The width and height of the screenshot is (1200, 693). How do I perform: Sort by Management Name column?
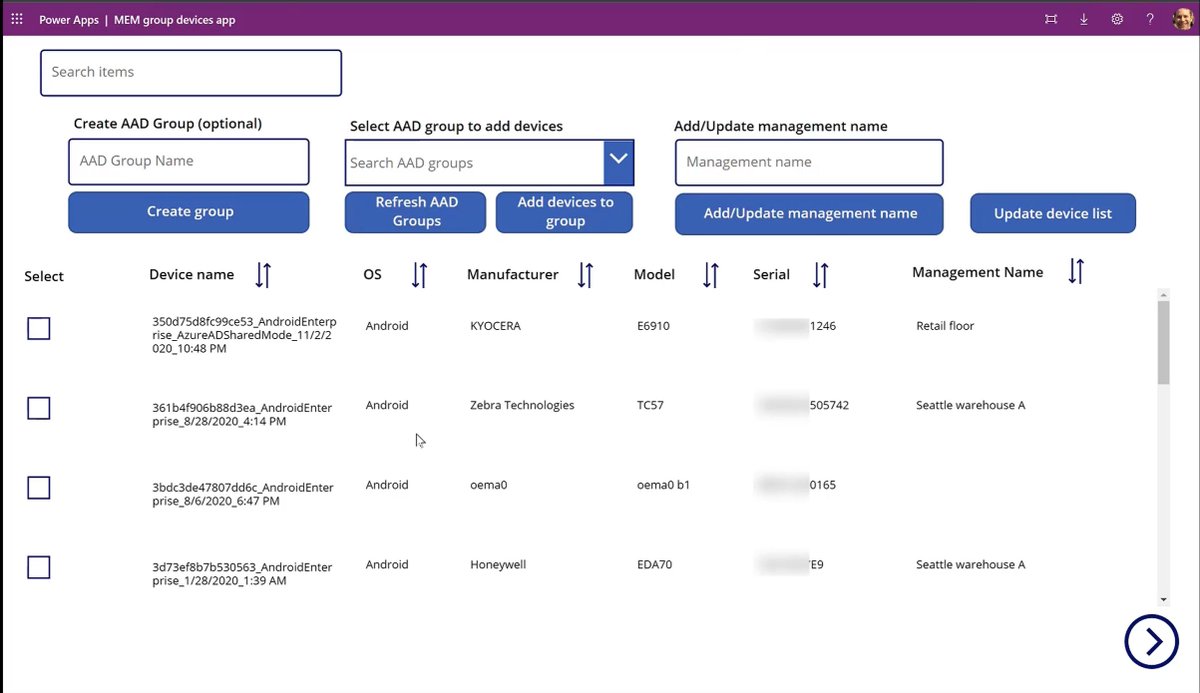pos(1076,271)
